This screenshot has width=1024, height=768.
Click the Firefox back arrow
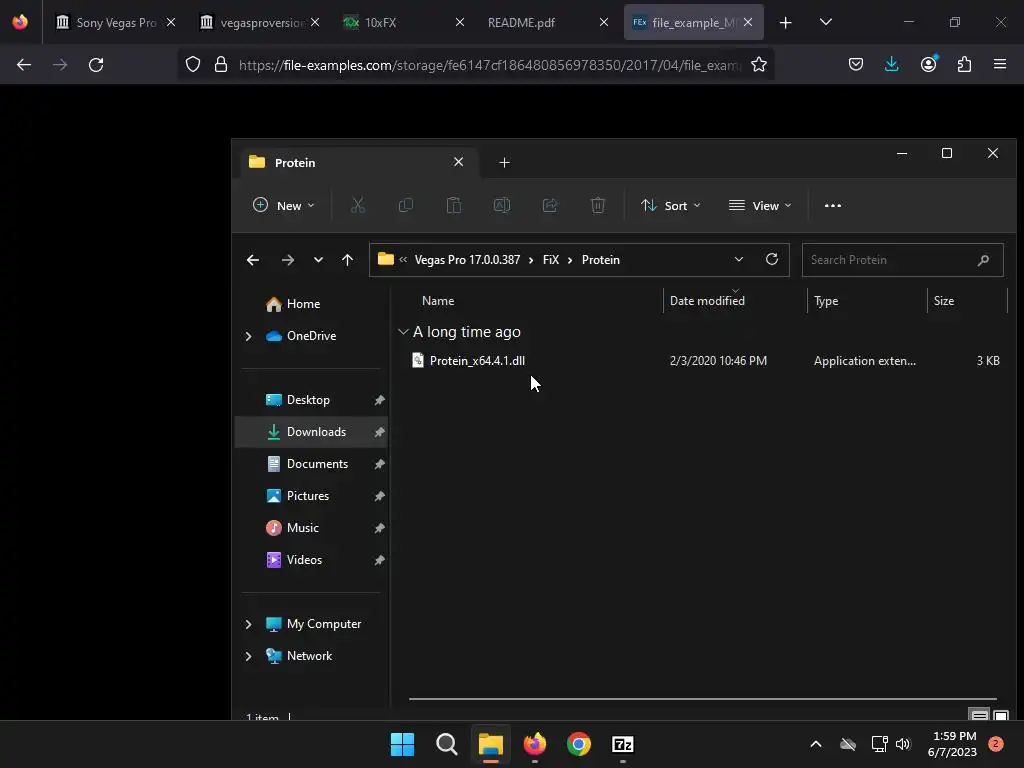[x=24, y=65]
